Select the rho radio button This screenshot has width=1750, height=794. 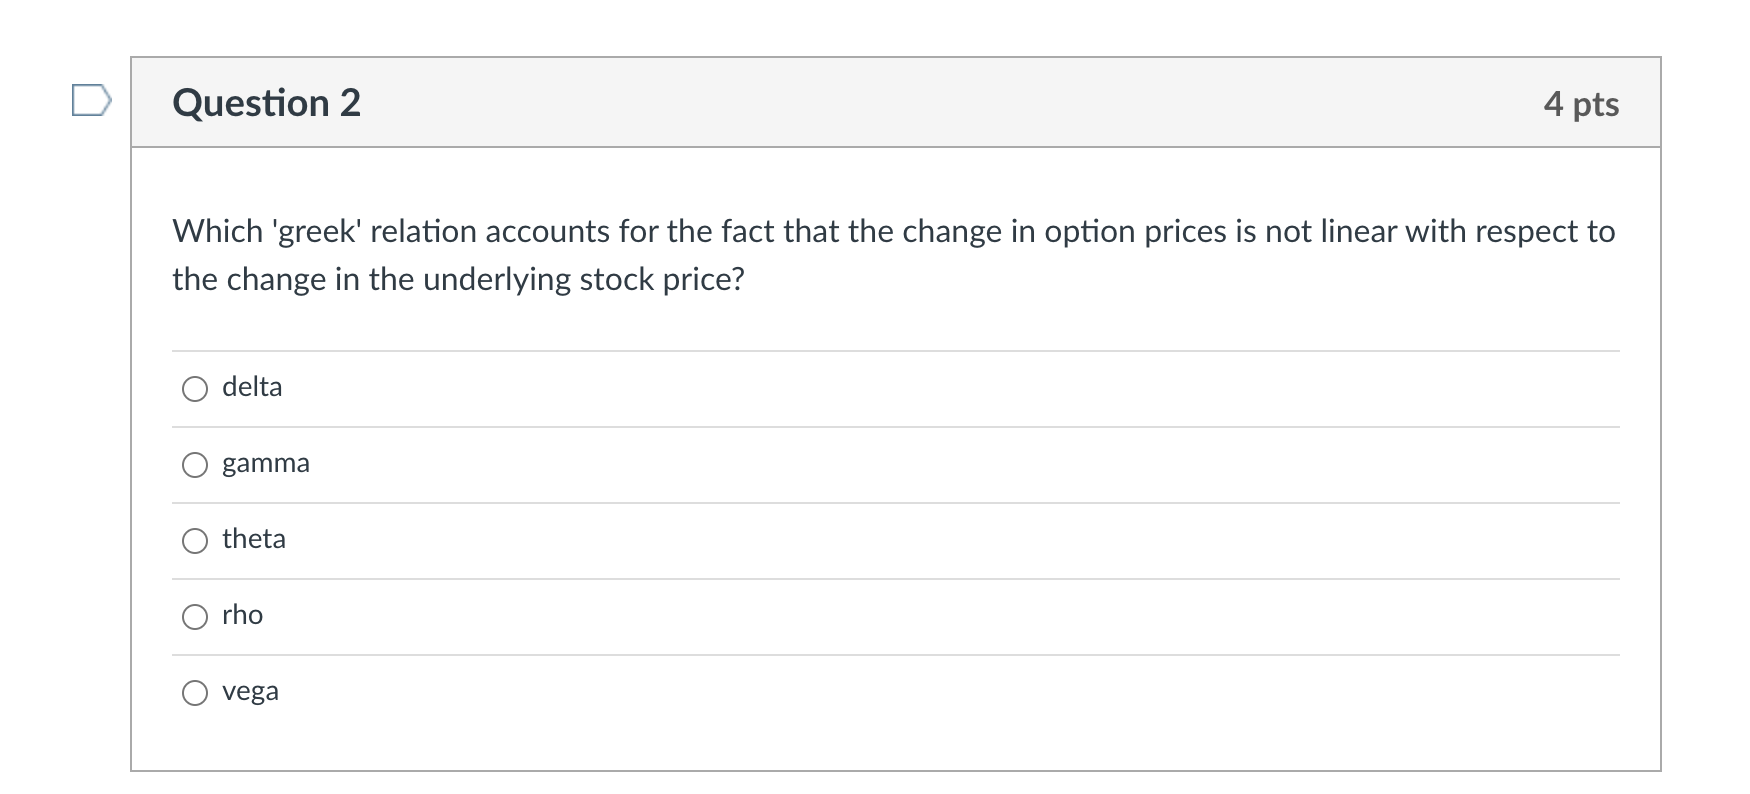click(196, 617)
